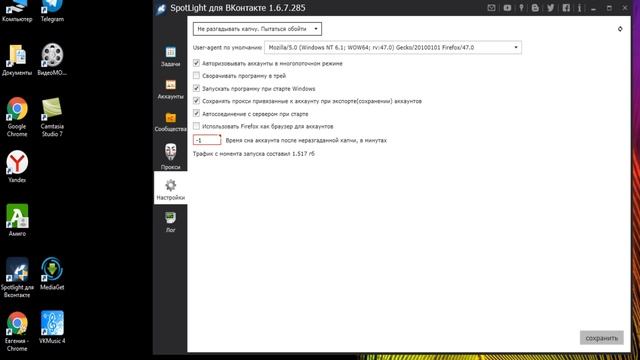
Task: Click the pin icon in title bar
Action: tap(521, 8)
